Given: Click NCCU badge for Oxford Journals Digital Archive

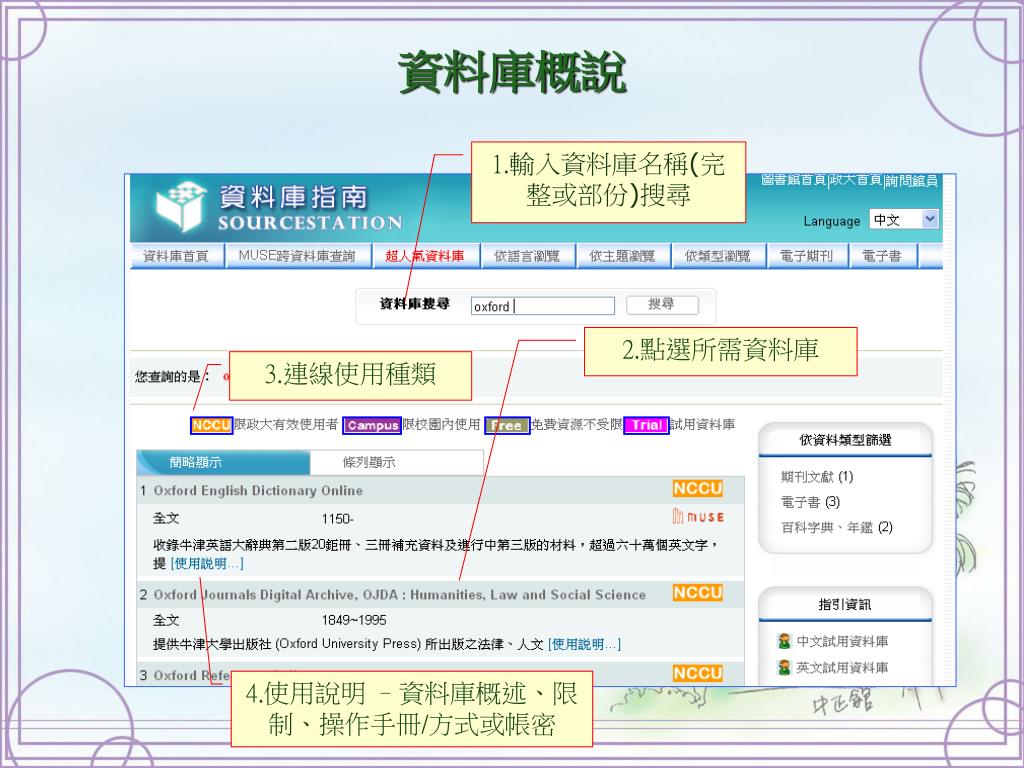Looking at the screenshot, I should coord(697,592).
